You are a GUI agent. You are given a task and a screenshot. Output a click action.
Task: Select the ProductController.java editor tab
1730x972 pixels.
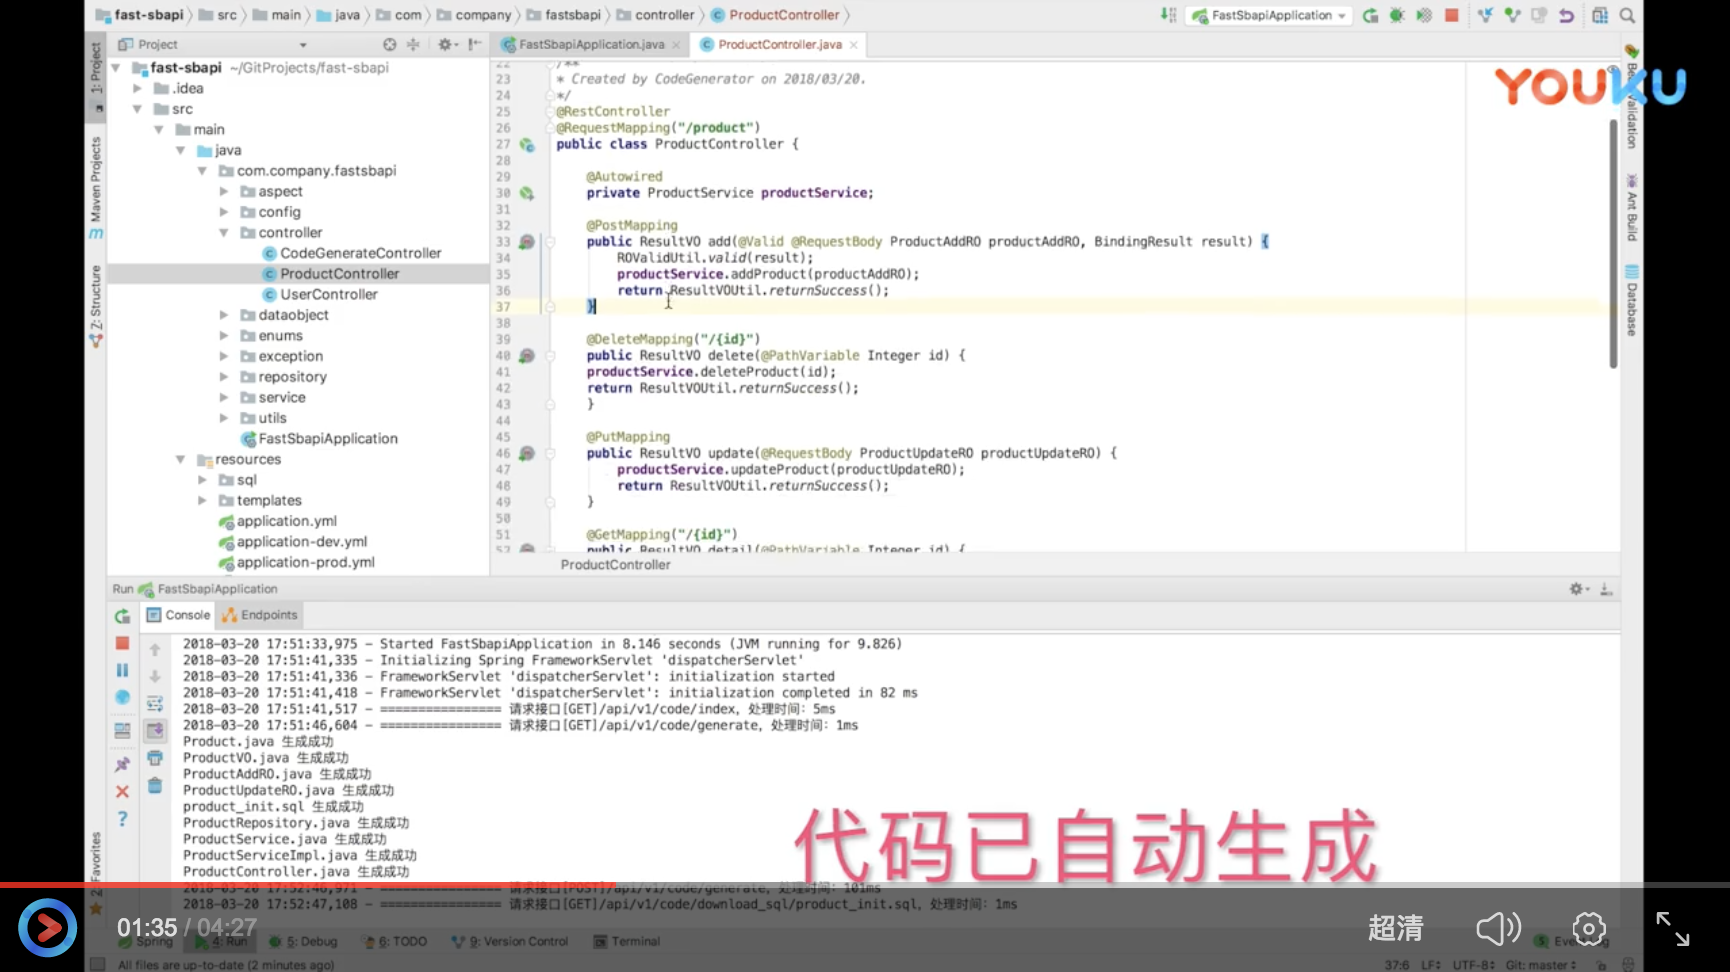point(780,45)
